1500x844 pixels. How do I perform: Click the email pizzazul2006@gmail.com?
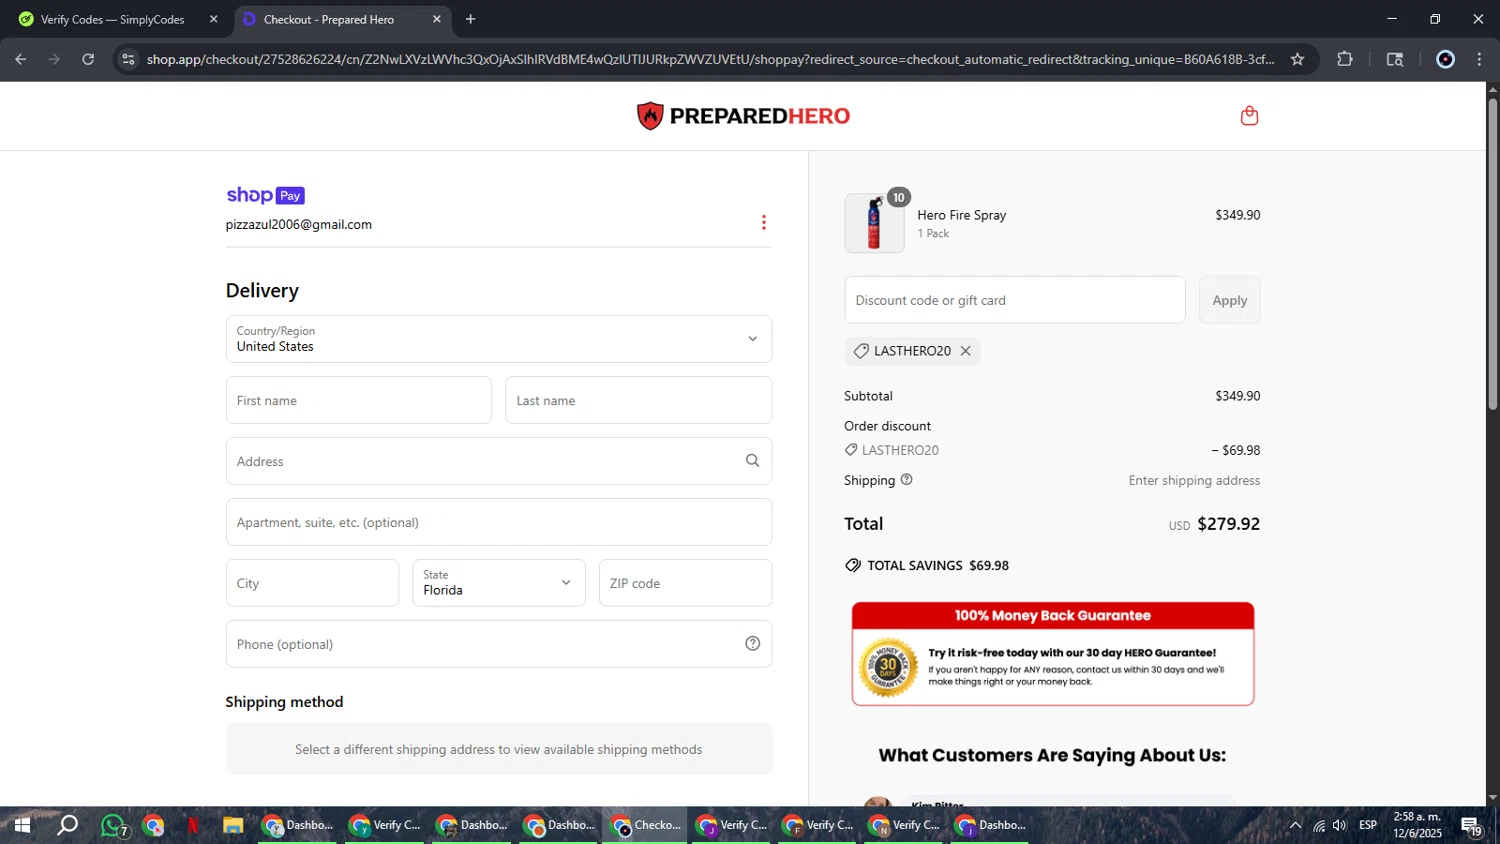pos(299,225)
